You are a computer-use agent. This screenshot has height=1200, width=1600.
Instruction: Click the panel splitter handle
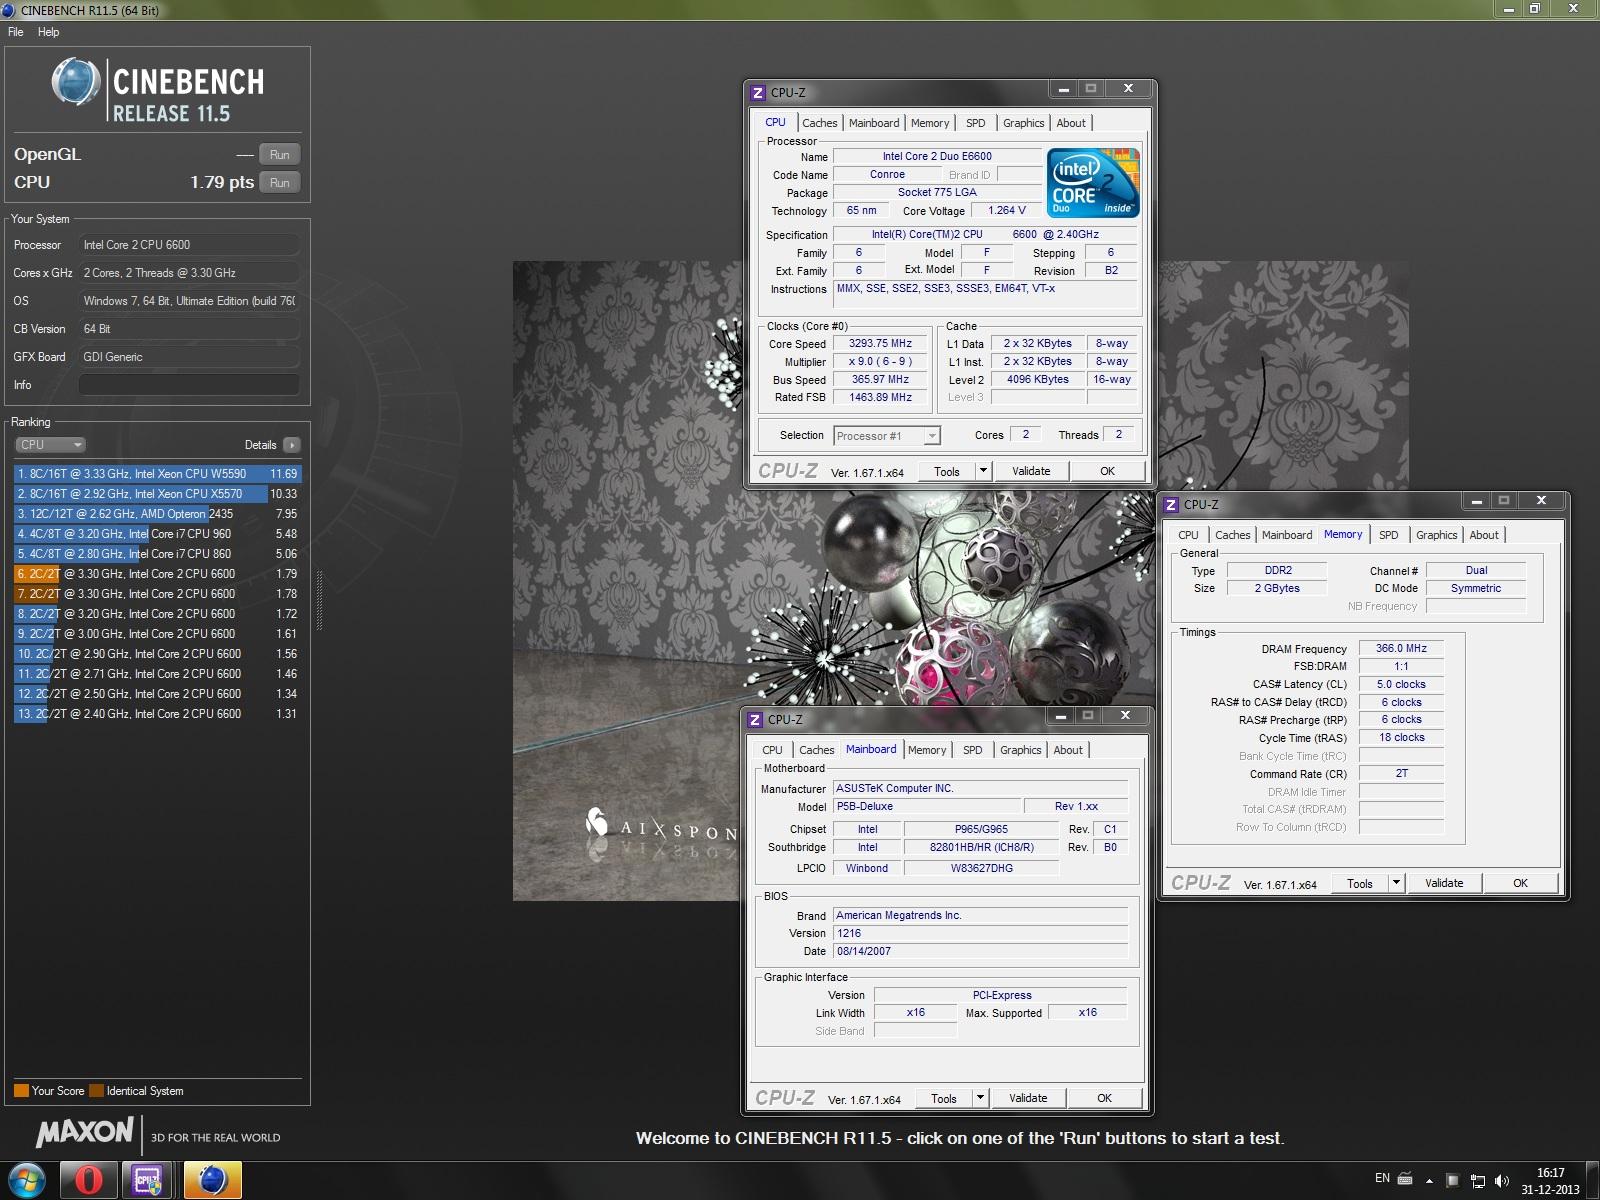click(320, 600)
